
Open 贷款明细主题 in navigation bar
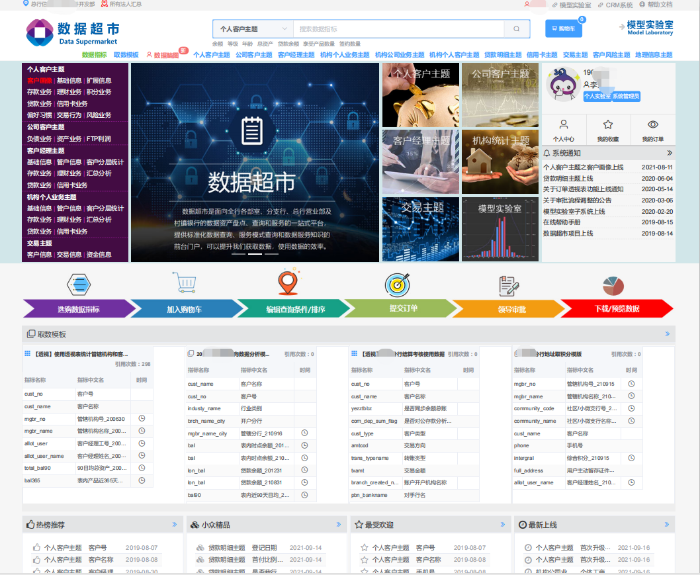coord(503,55)
